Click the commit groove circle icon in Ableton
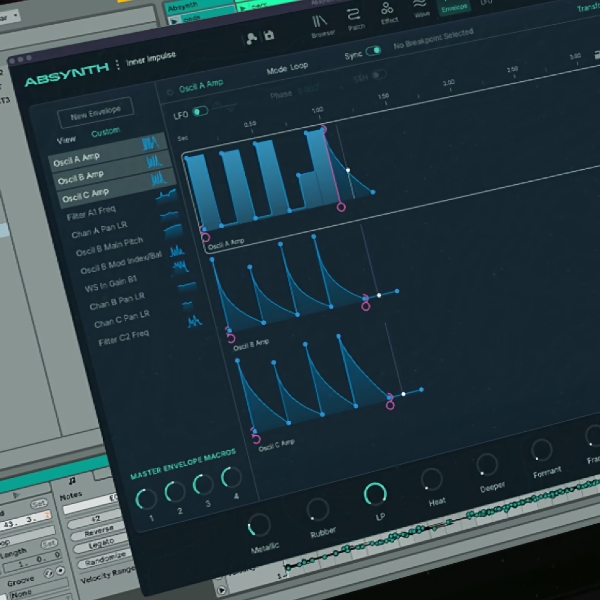600x600 pixels. [x=60, y=571]
